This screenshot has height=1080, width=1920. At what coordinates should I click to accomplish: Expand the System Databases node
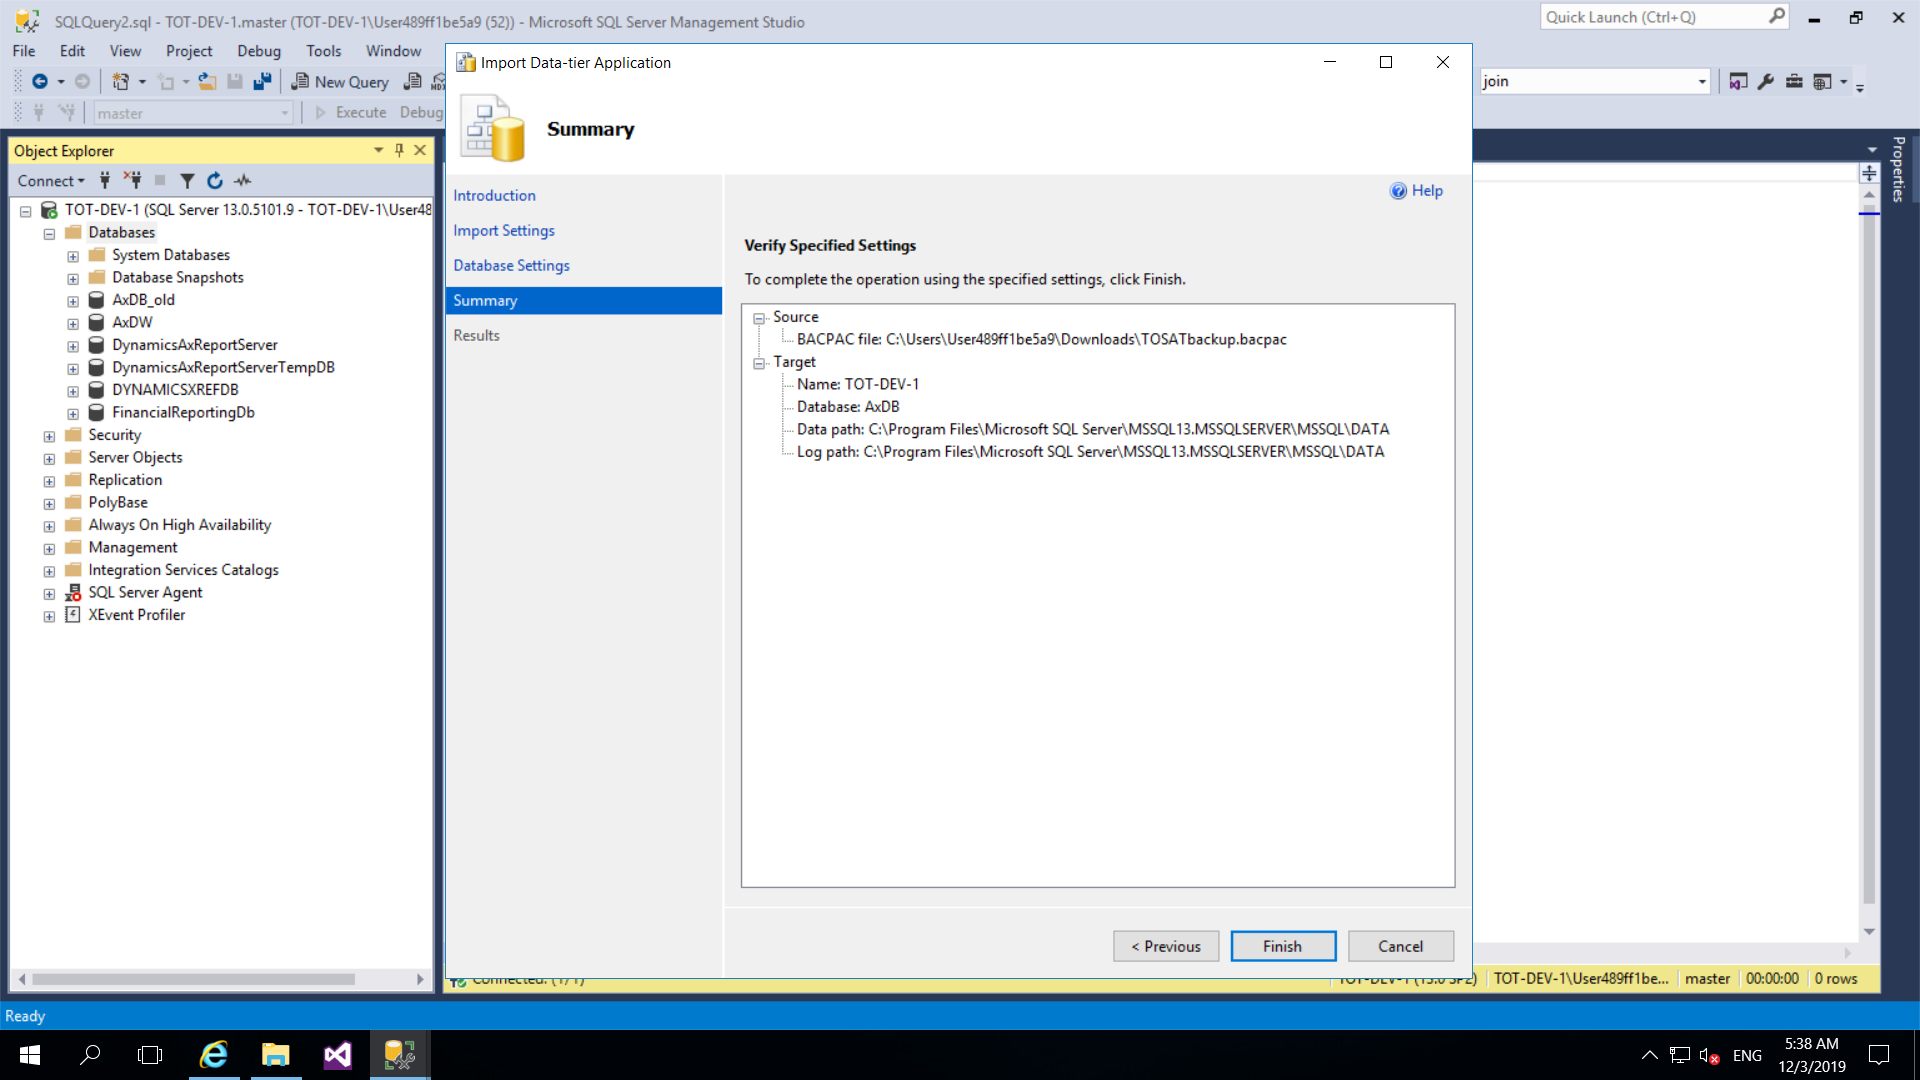pyautogui.click(x=73, y=256)
